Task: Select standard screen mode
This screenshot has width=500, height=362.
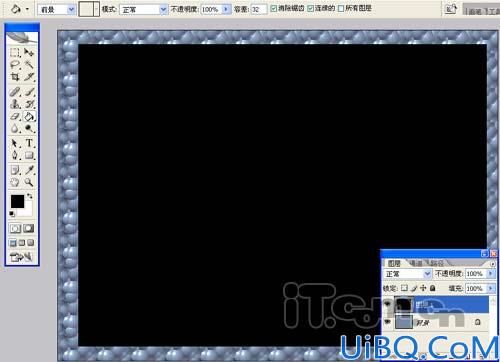Action: click(x=13, y=243)
